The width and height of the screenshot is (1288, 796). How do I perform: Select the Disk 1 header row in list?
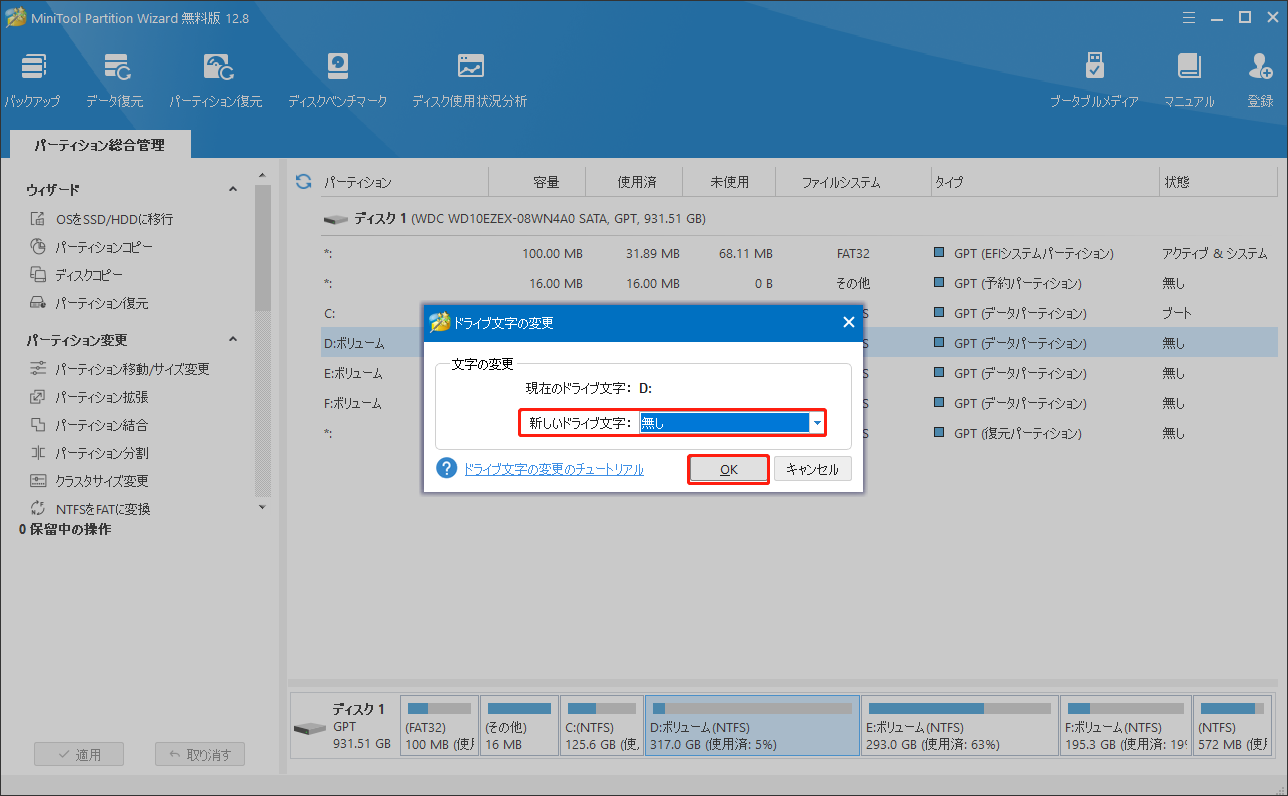[799, 218]
